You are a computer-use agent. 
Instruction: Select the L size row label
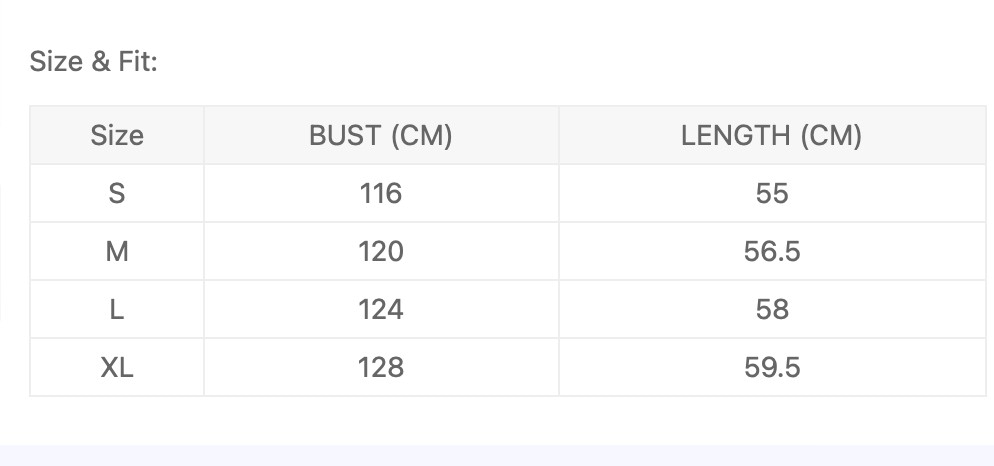[117, 309]
